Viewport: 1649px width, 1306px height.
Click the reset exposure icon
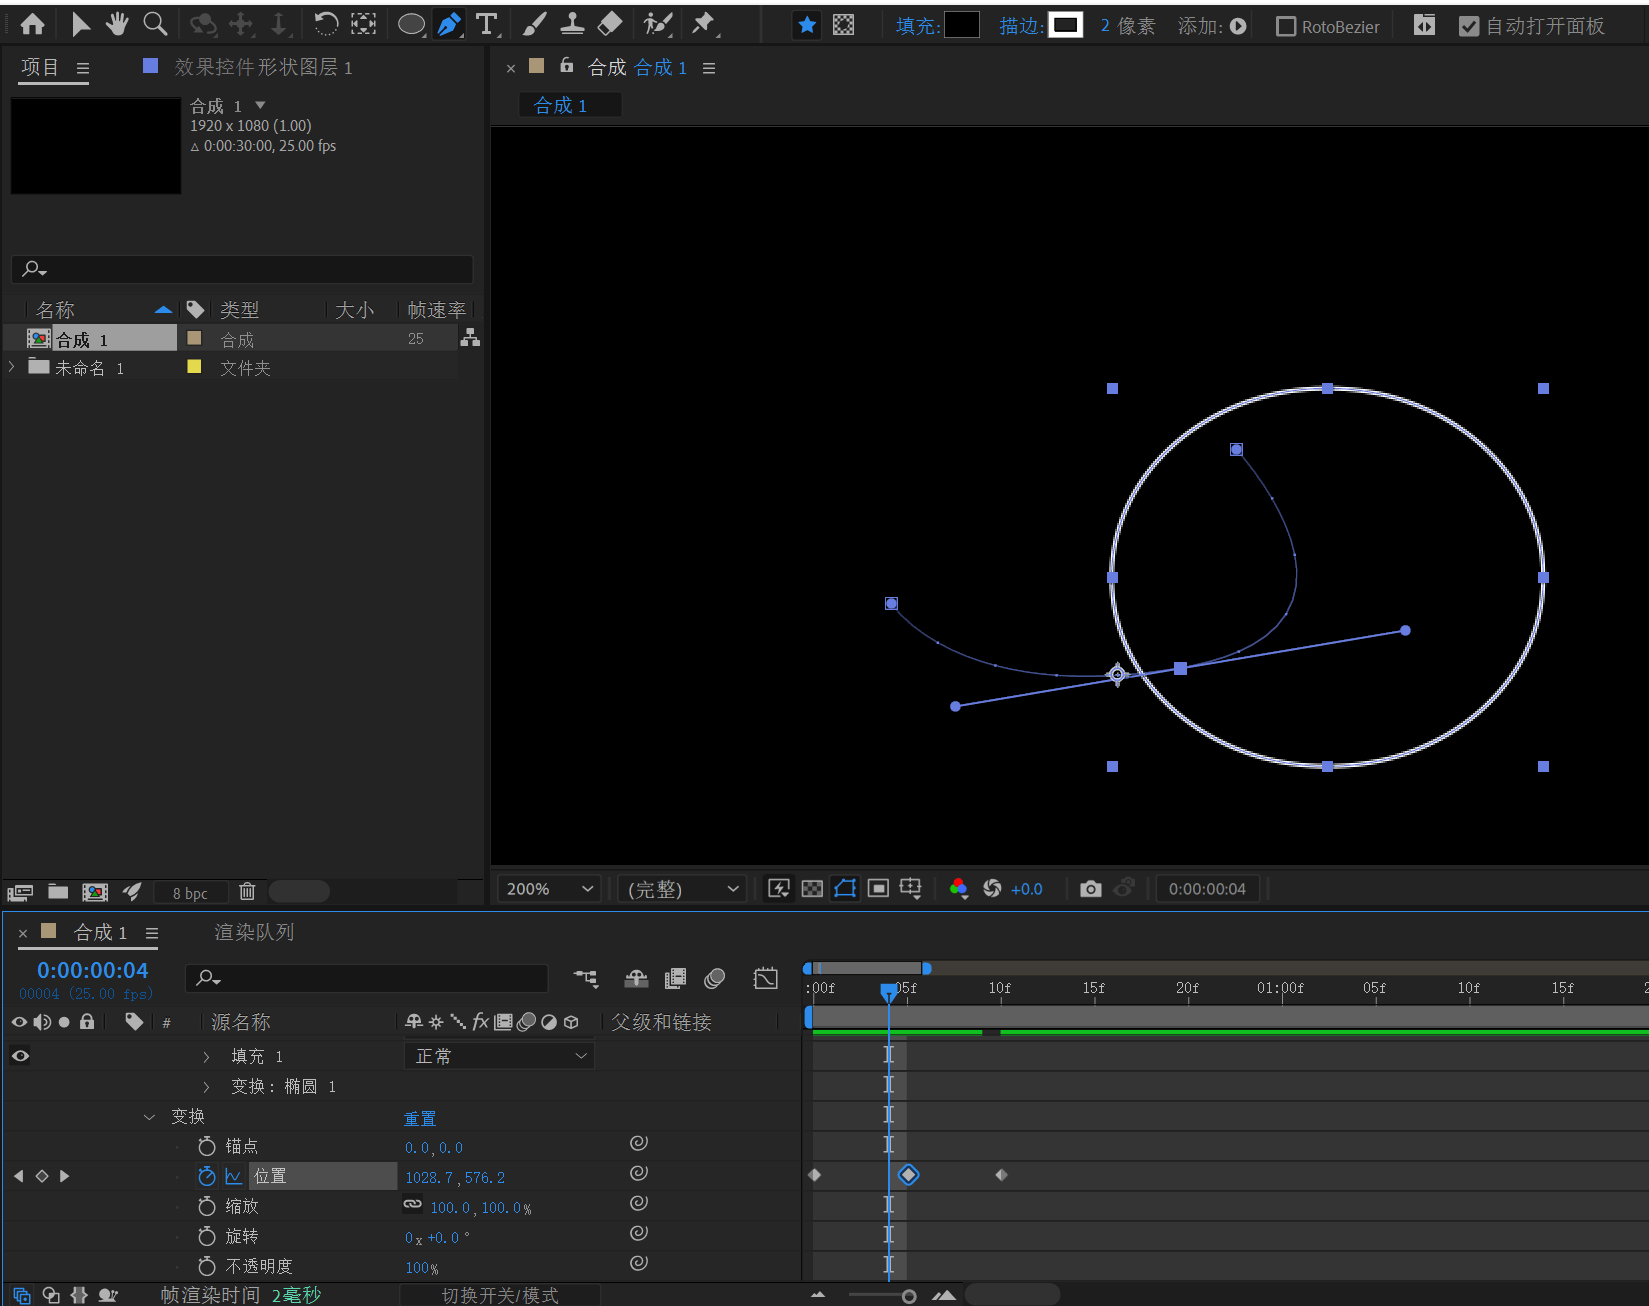(x=992, y=888)
